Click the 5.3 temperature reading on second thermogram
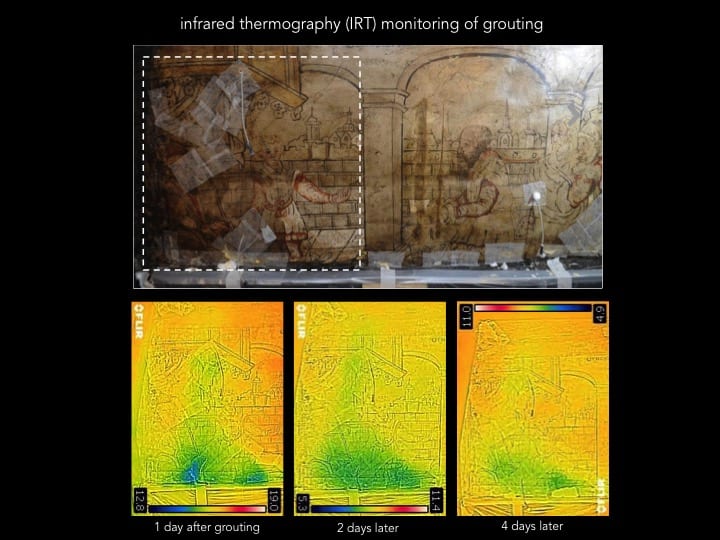This screenshot has width=720, height=540. (302, 502)
